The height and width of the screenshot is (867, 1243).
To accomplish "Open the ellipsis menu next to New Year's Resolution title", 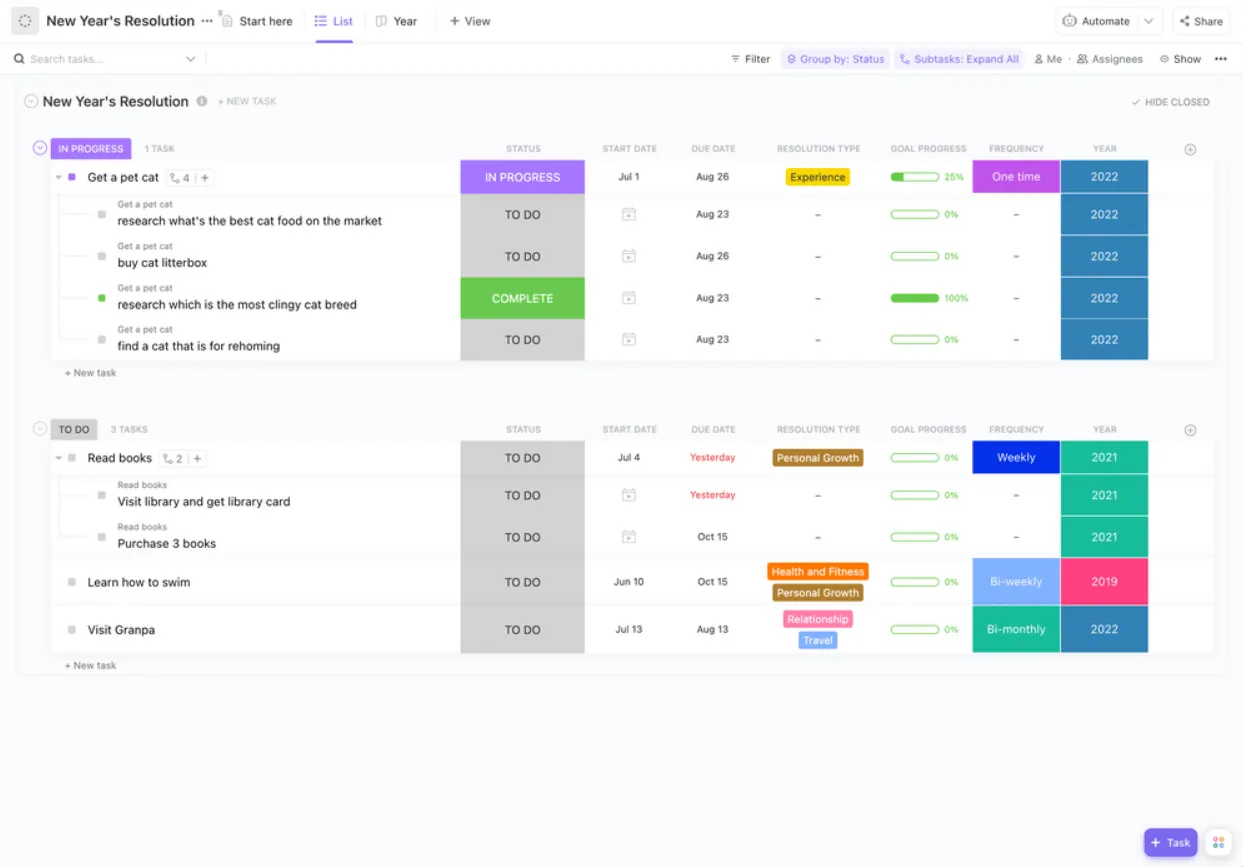I will pyautogui.click(x=207, y=21).
